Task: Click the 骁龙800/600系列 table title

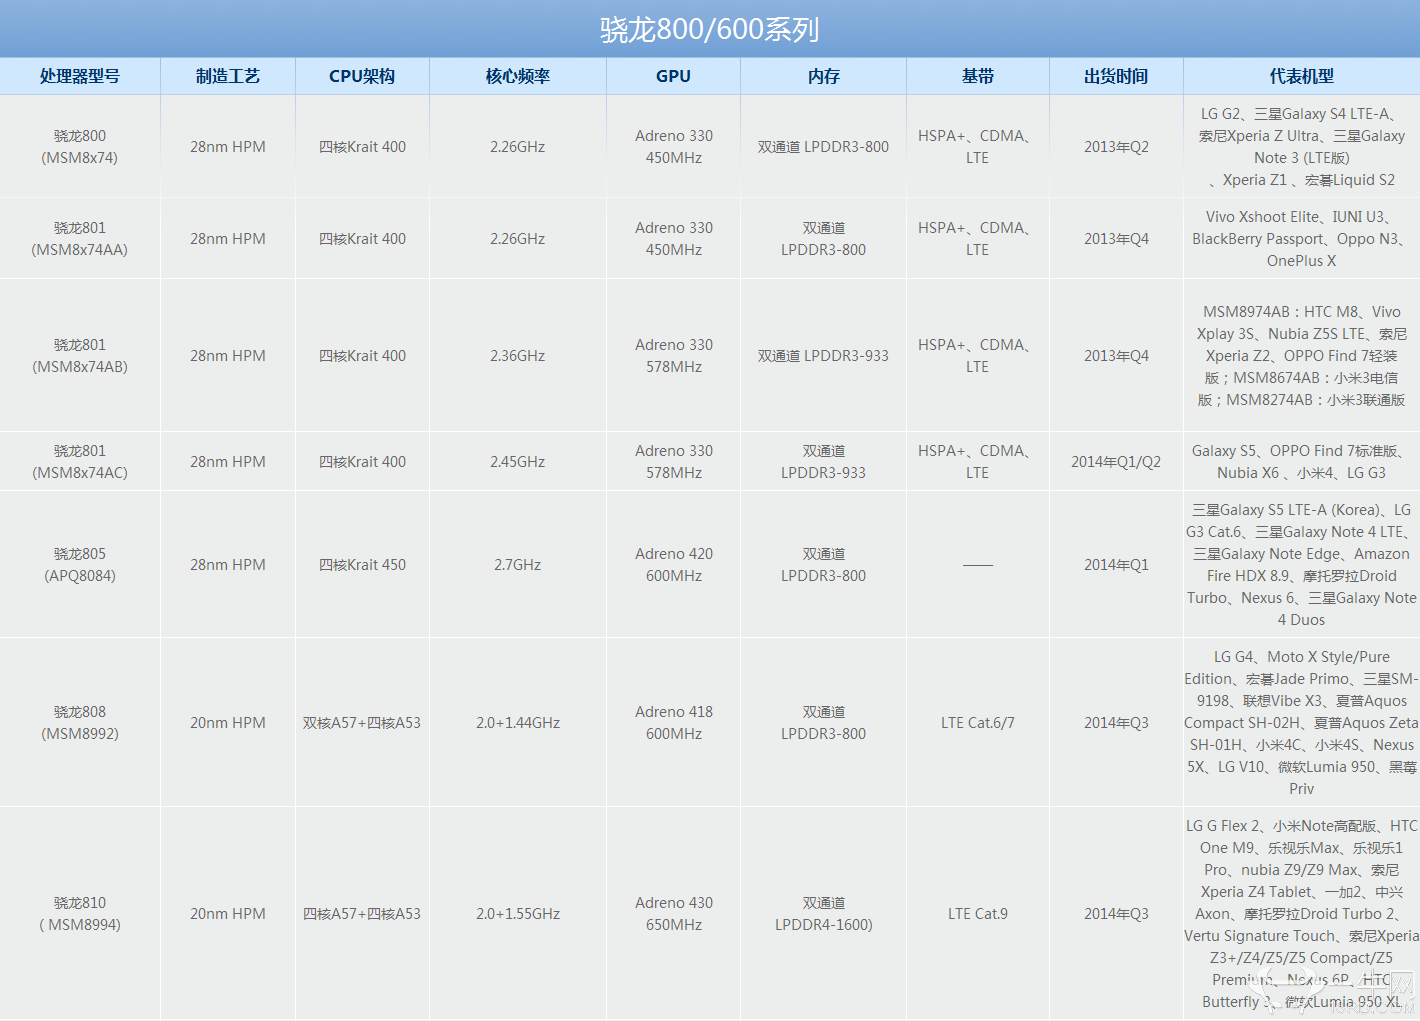Action: tap(710, 29)
